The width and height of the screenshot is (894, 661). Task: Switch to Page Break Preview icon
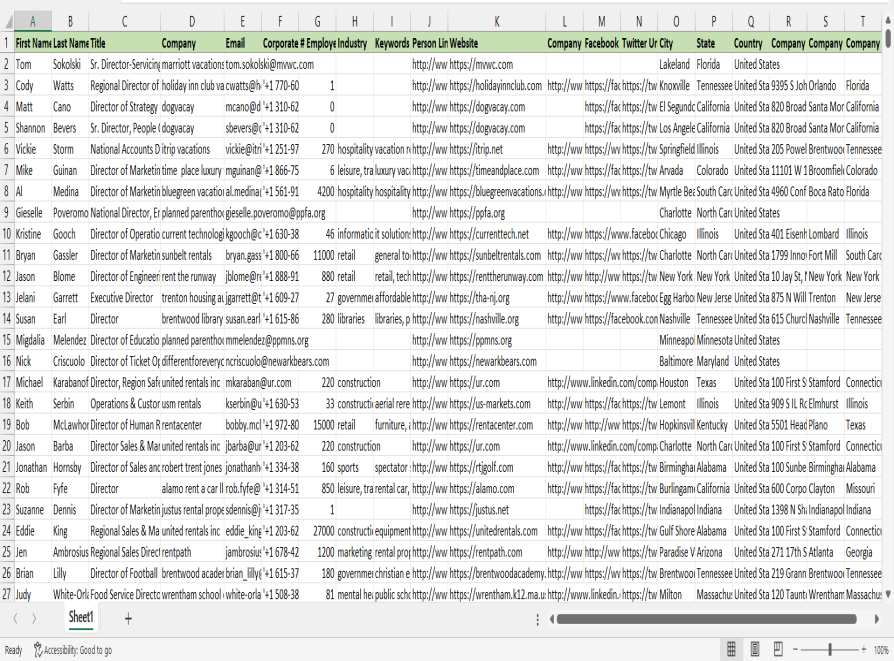click(777, 650)
